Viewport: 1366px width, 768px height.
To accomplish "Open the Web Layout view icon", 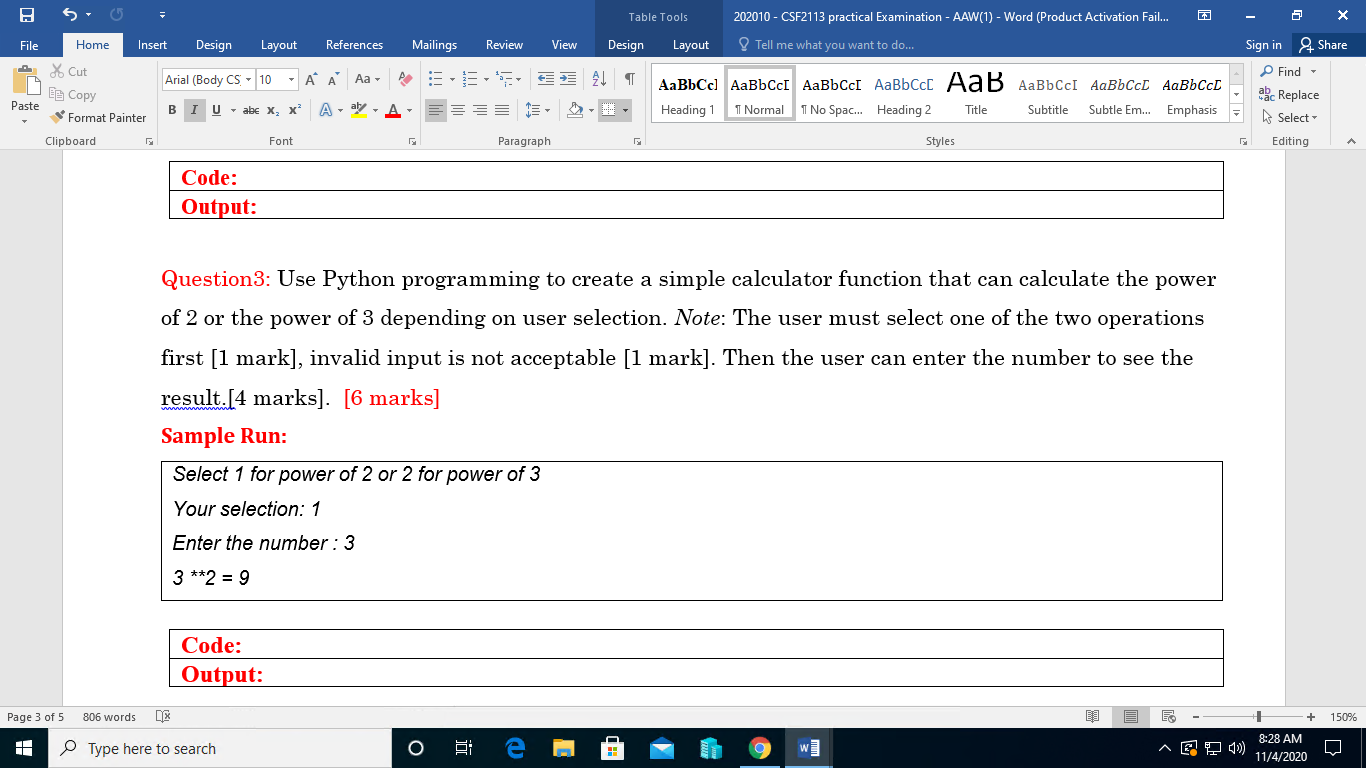I will click(x=1166, y=716).
